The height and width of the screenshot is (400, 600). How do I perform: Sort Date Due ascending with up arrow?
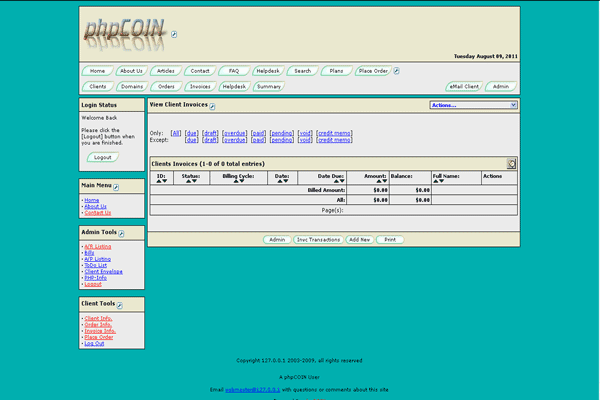point(336,181)
